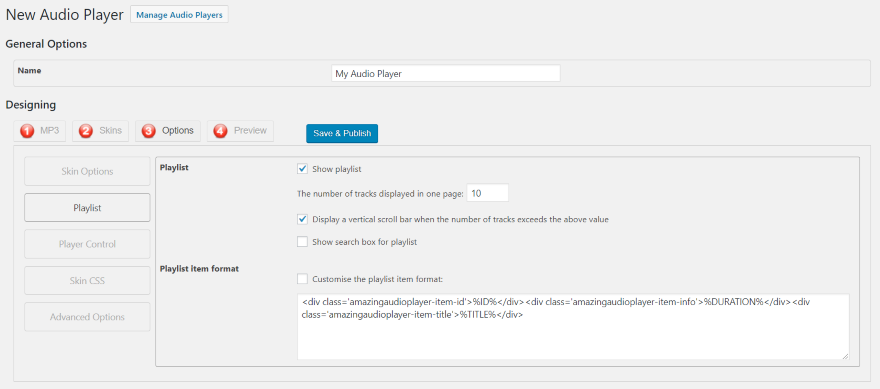Tick Customise the playlist item format

pyautogui.click(x=302, y=278)
